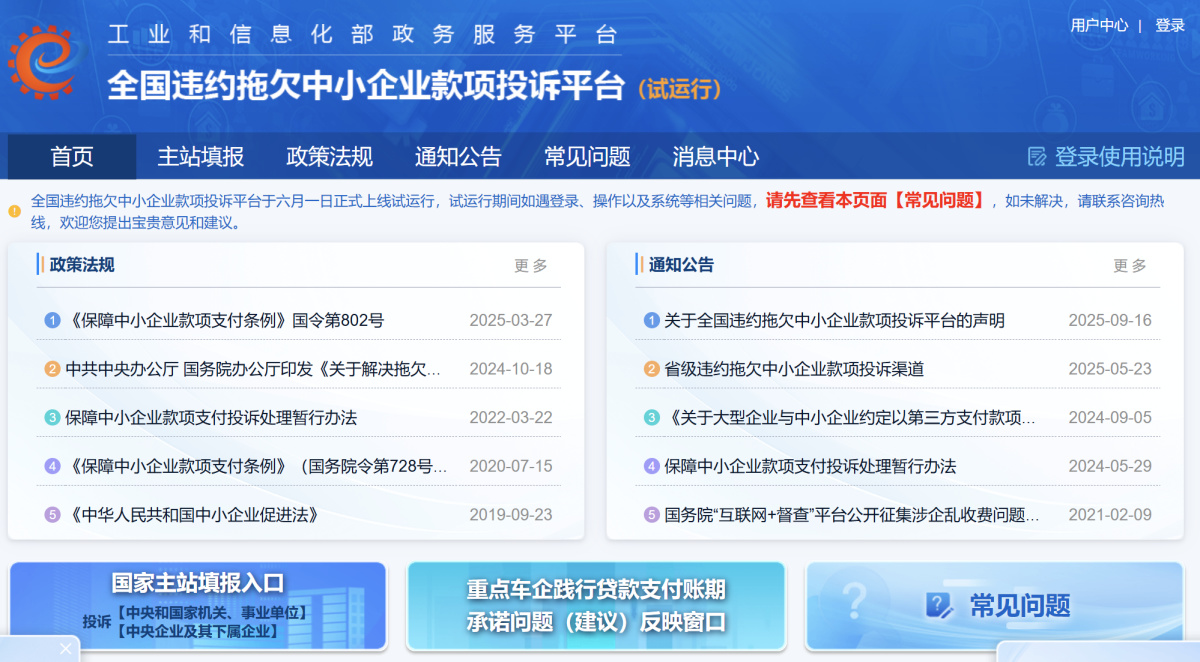Click the 国家主站填报入口 banner
This screenshot has width=1200, height=662.
tap(197, 606)
